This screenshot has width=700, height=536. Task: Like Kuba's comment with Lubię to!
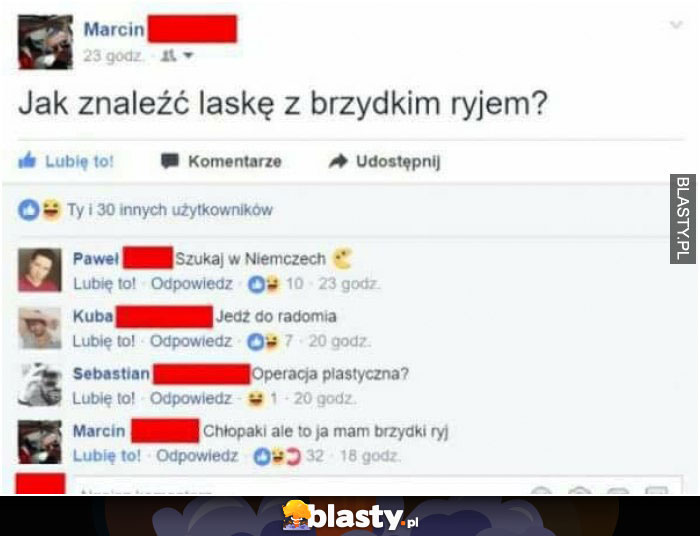pyautogui.click(x=104, y=341)
